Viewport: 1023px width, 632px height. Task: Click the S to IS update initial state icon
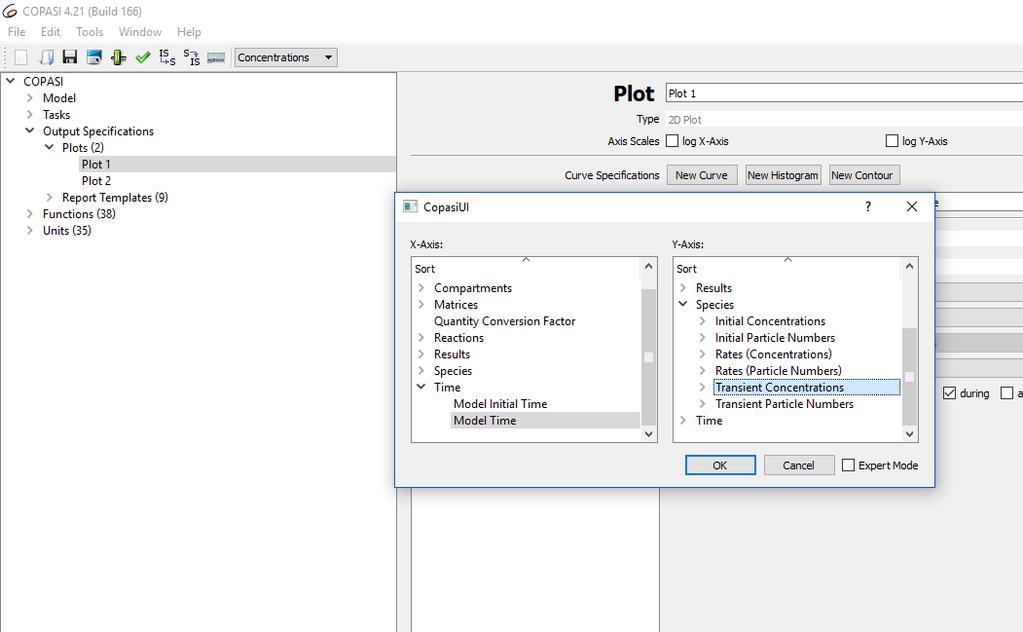tap(192, 57)
